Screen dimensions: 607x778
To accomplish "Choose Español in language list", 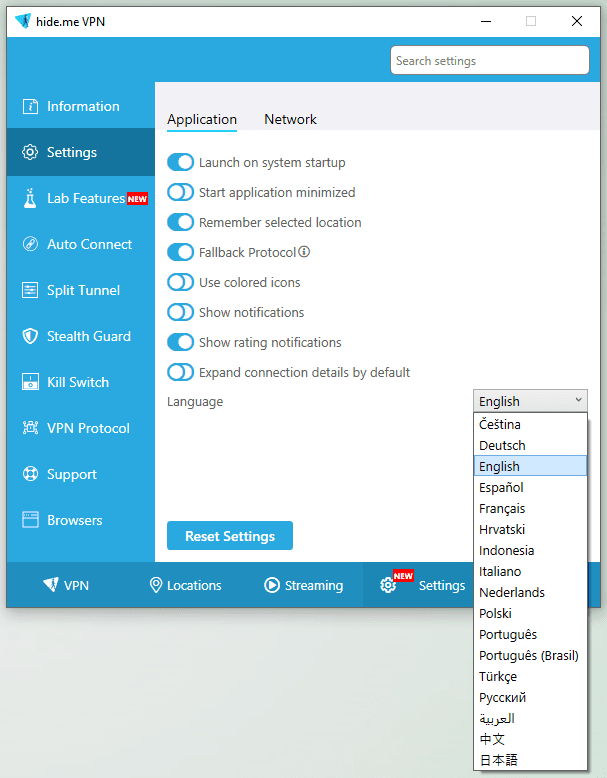I will (530, 487).
